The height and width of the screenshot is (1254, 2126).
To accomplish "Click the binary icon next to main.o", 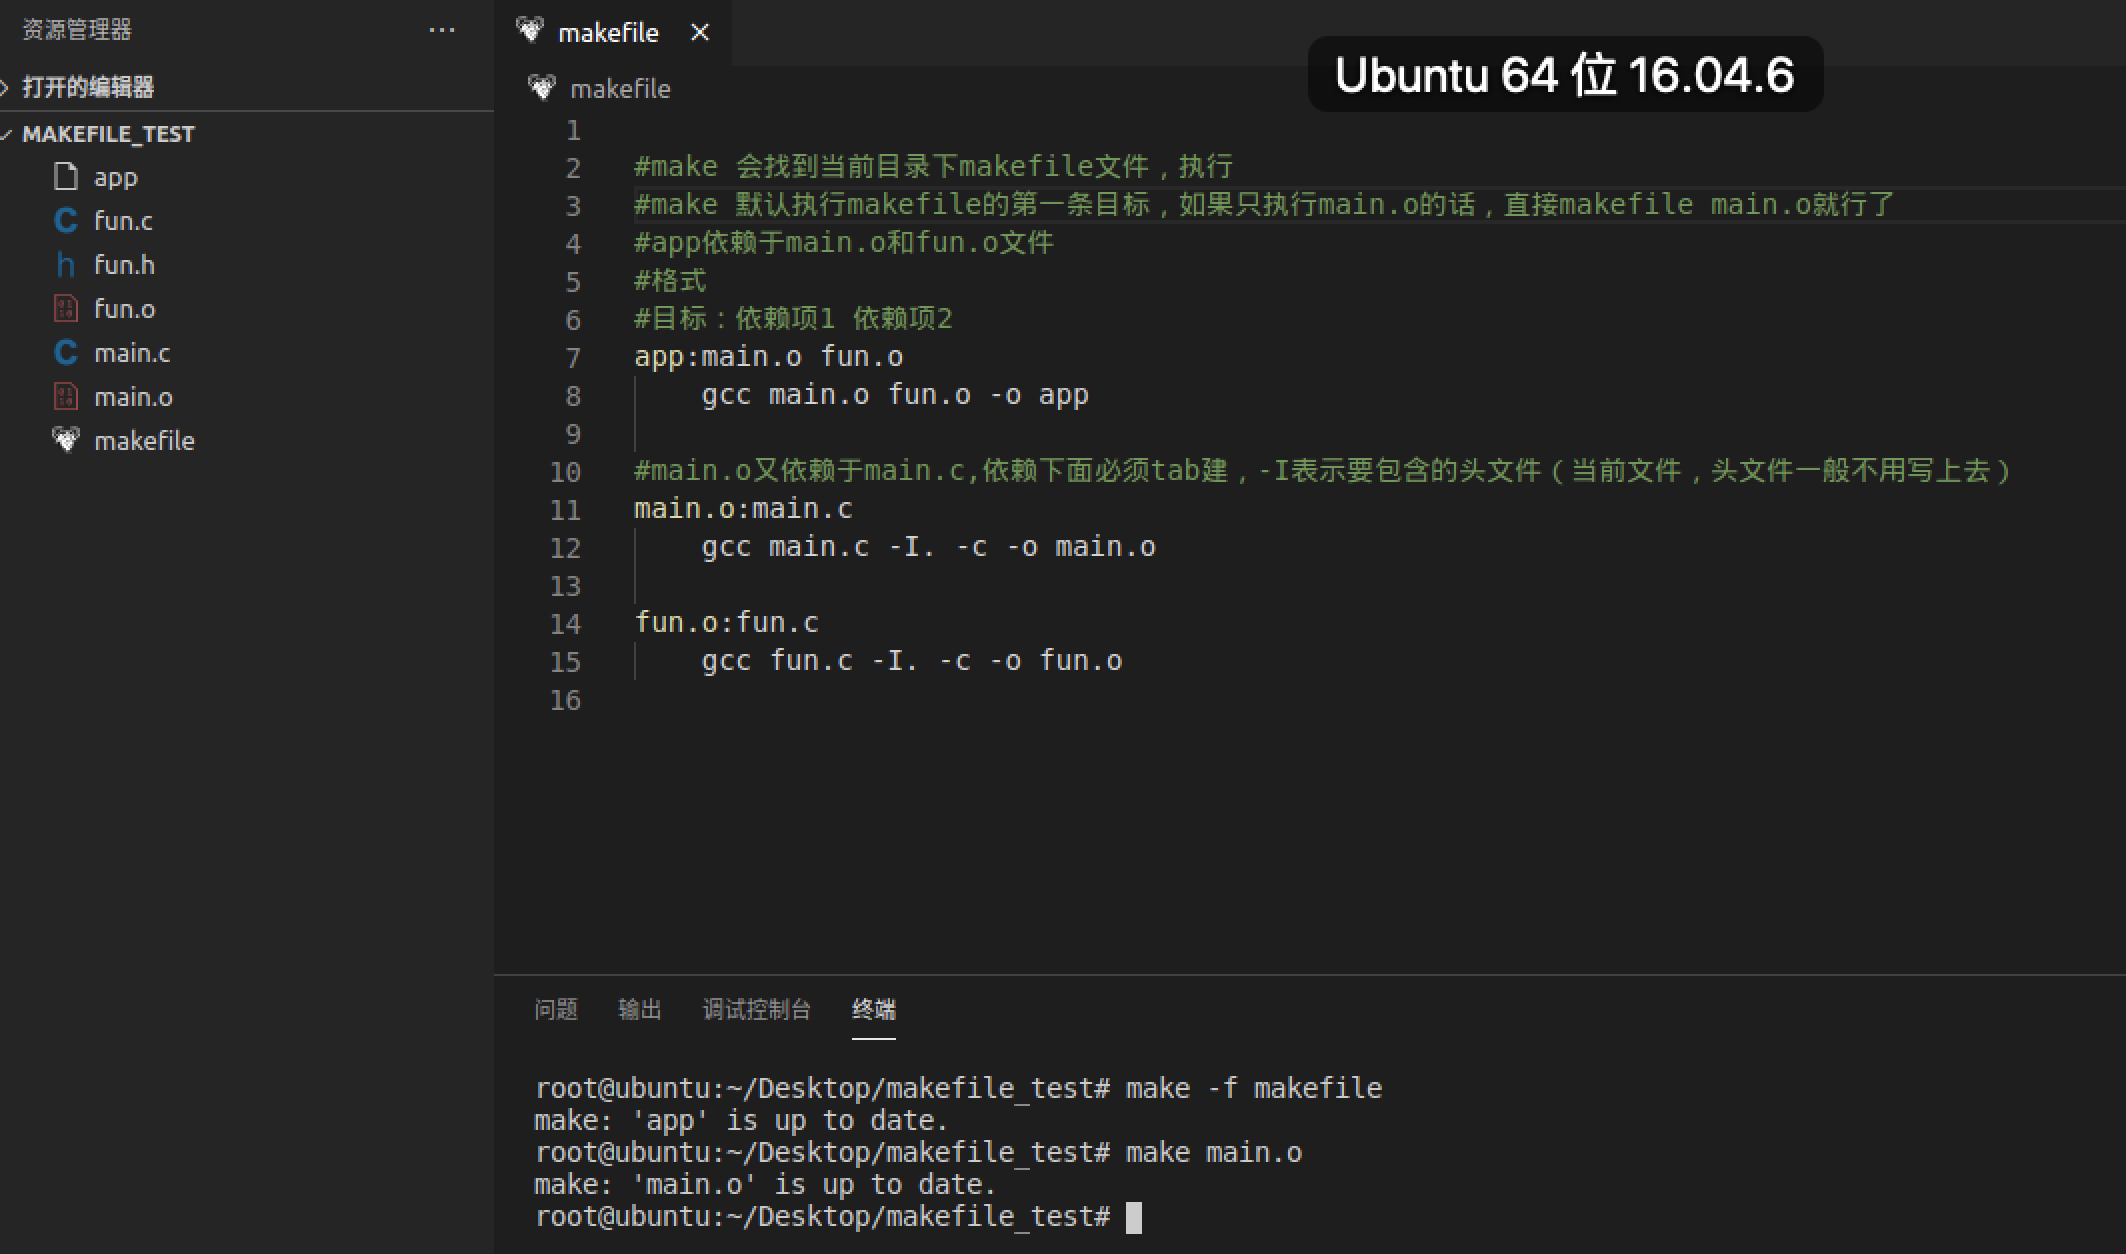I will pyautogui.click(x=66, y=397).
